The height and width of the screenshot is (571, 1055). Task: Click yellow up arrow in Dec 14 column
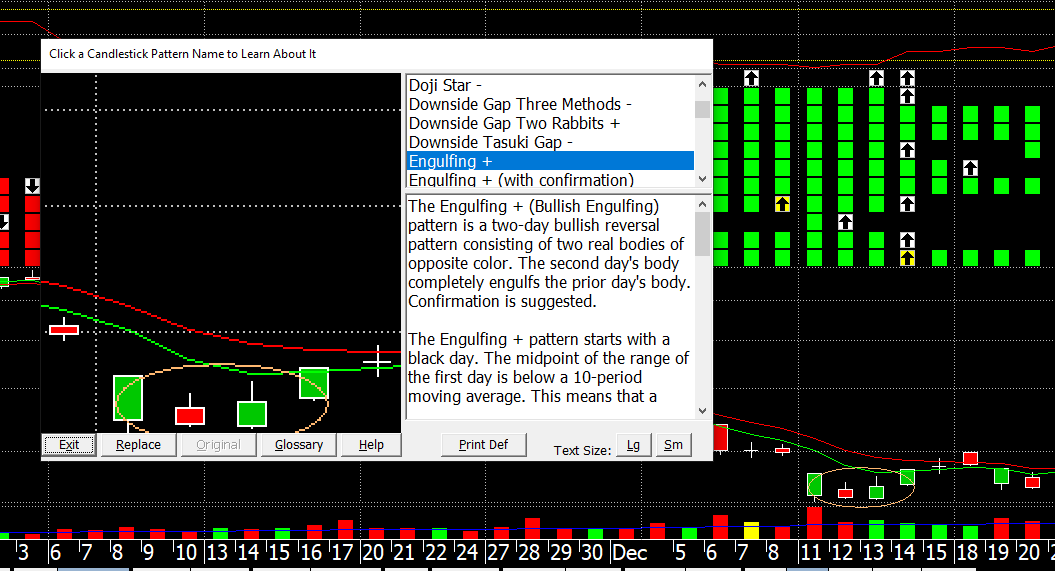click(908, 258)
